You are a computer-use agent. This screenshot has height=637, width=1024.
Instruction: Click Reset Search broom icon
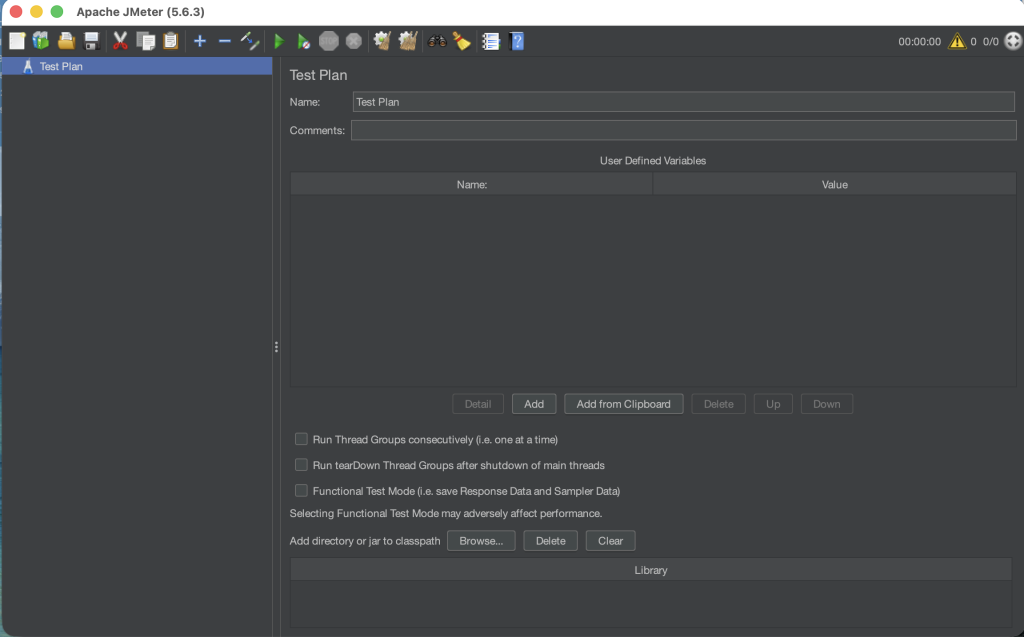(462, 41)
